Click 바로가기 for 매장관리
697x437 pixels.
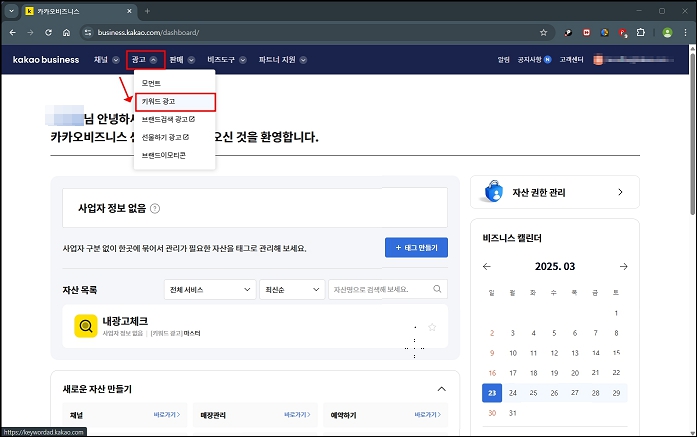297,415
